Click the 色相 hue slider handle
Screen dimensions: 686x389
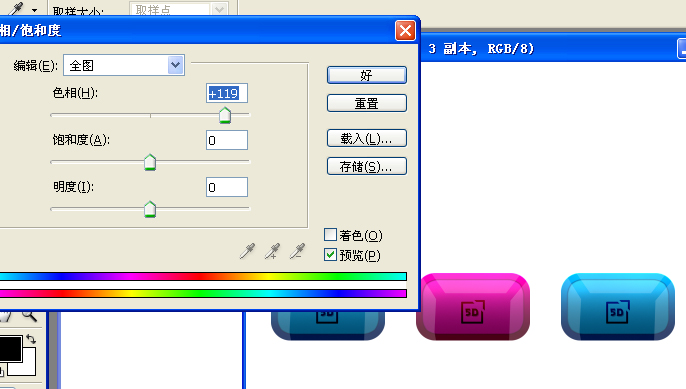225,116
